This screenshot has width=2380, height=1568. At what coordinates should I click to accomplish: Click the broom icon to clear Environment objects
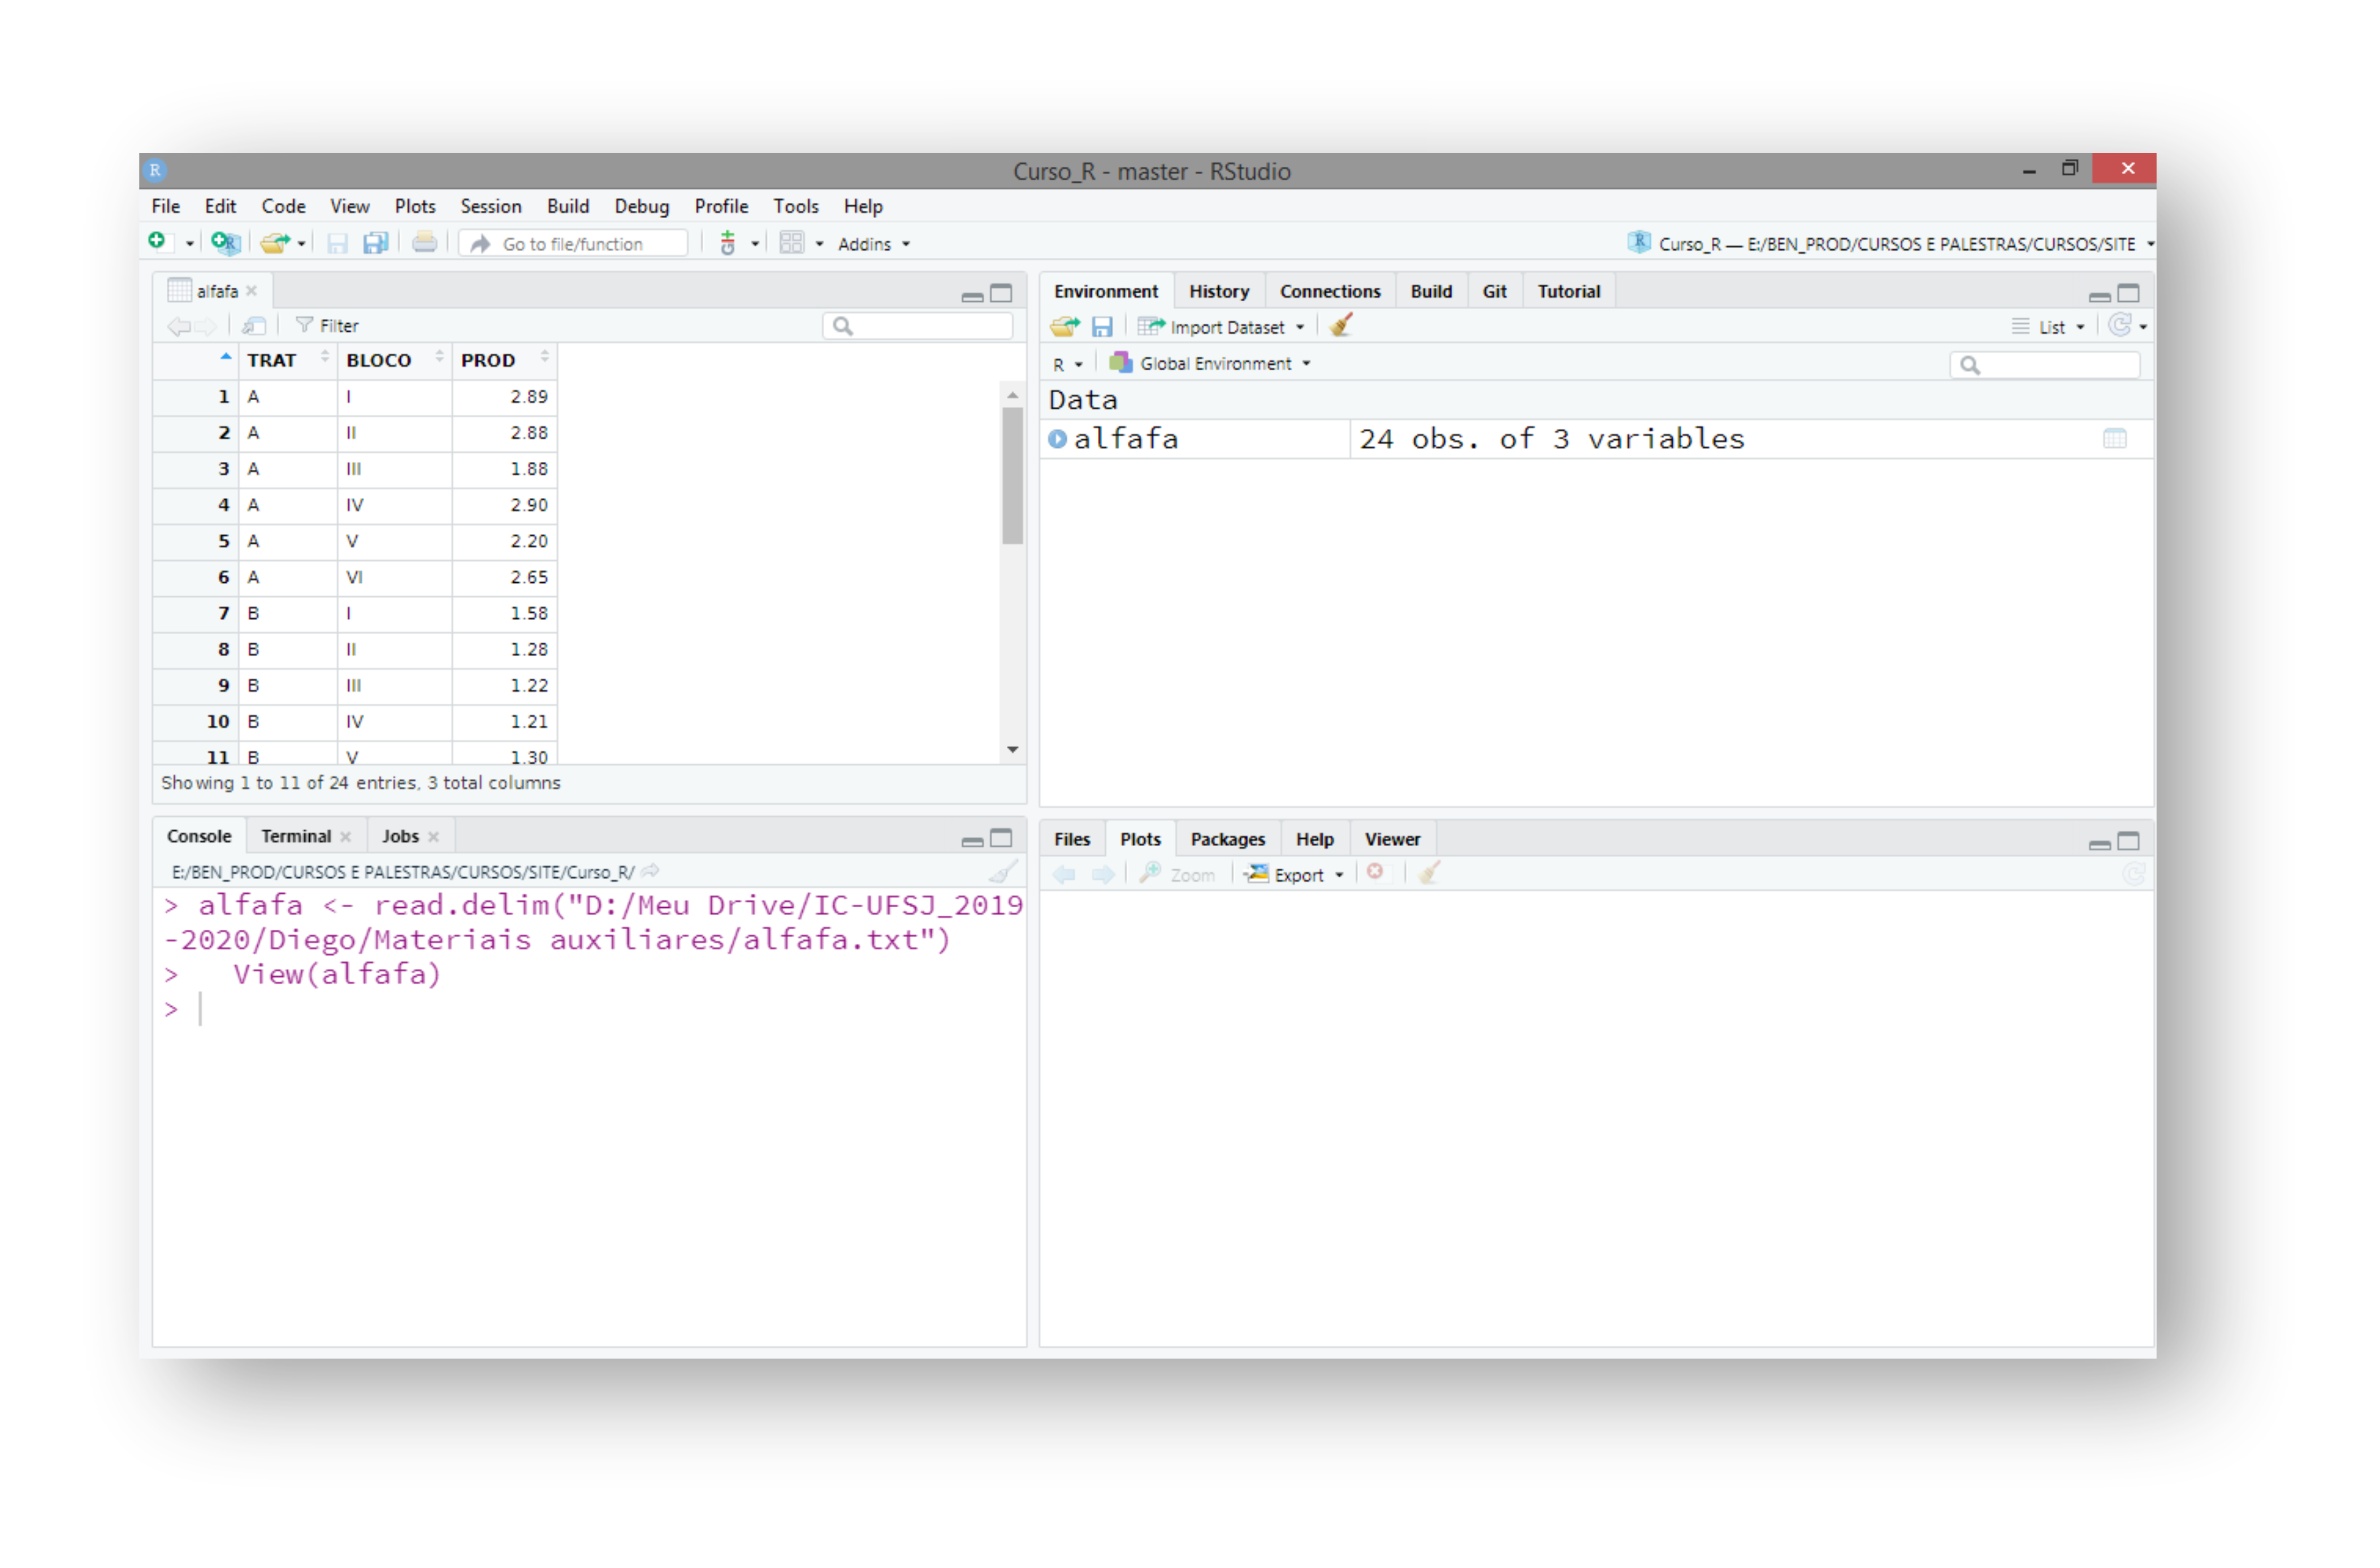(1341, 326)
